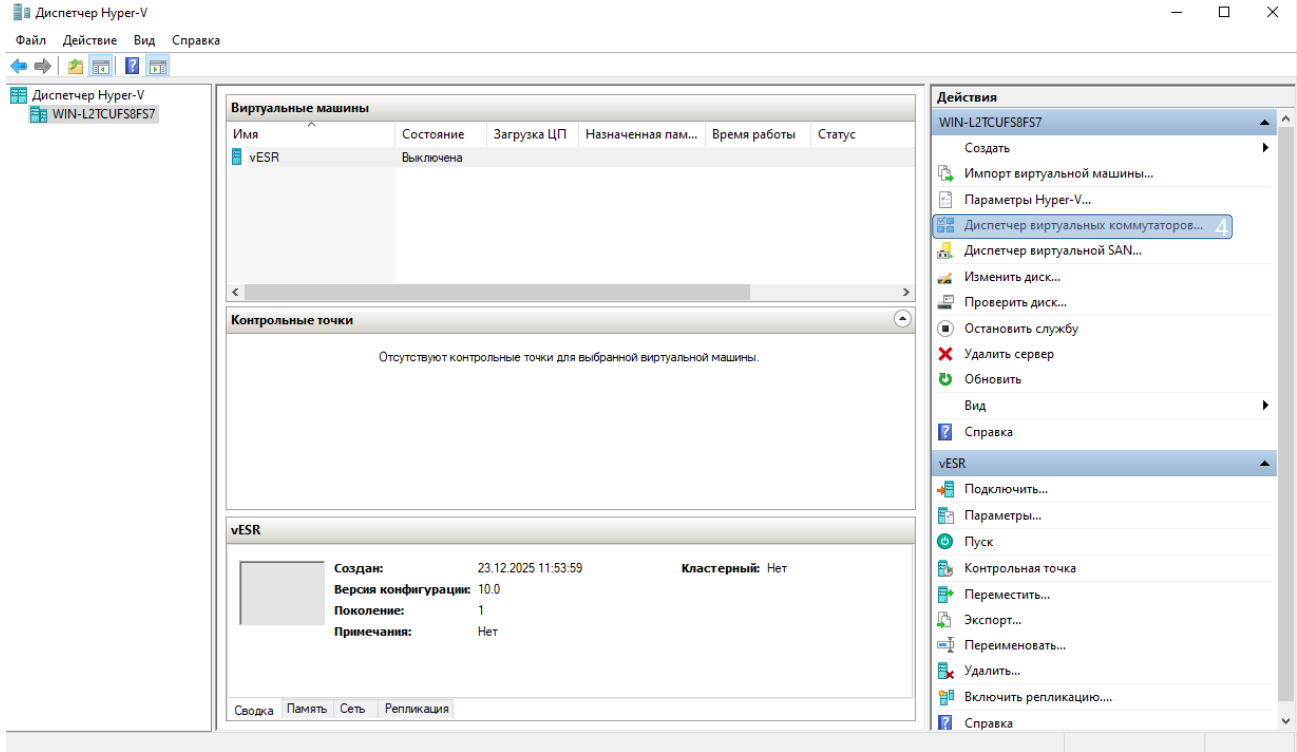This screenshot has height=752, width=1297.
Task: Go forward with the toolbar right arrow
Action: pos(42,67)
